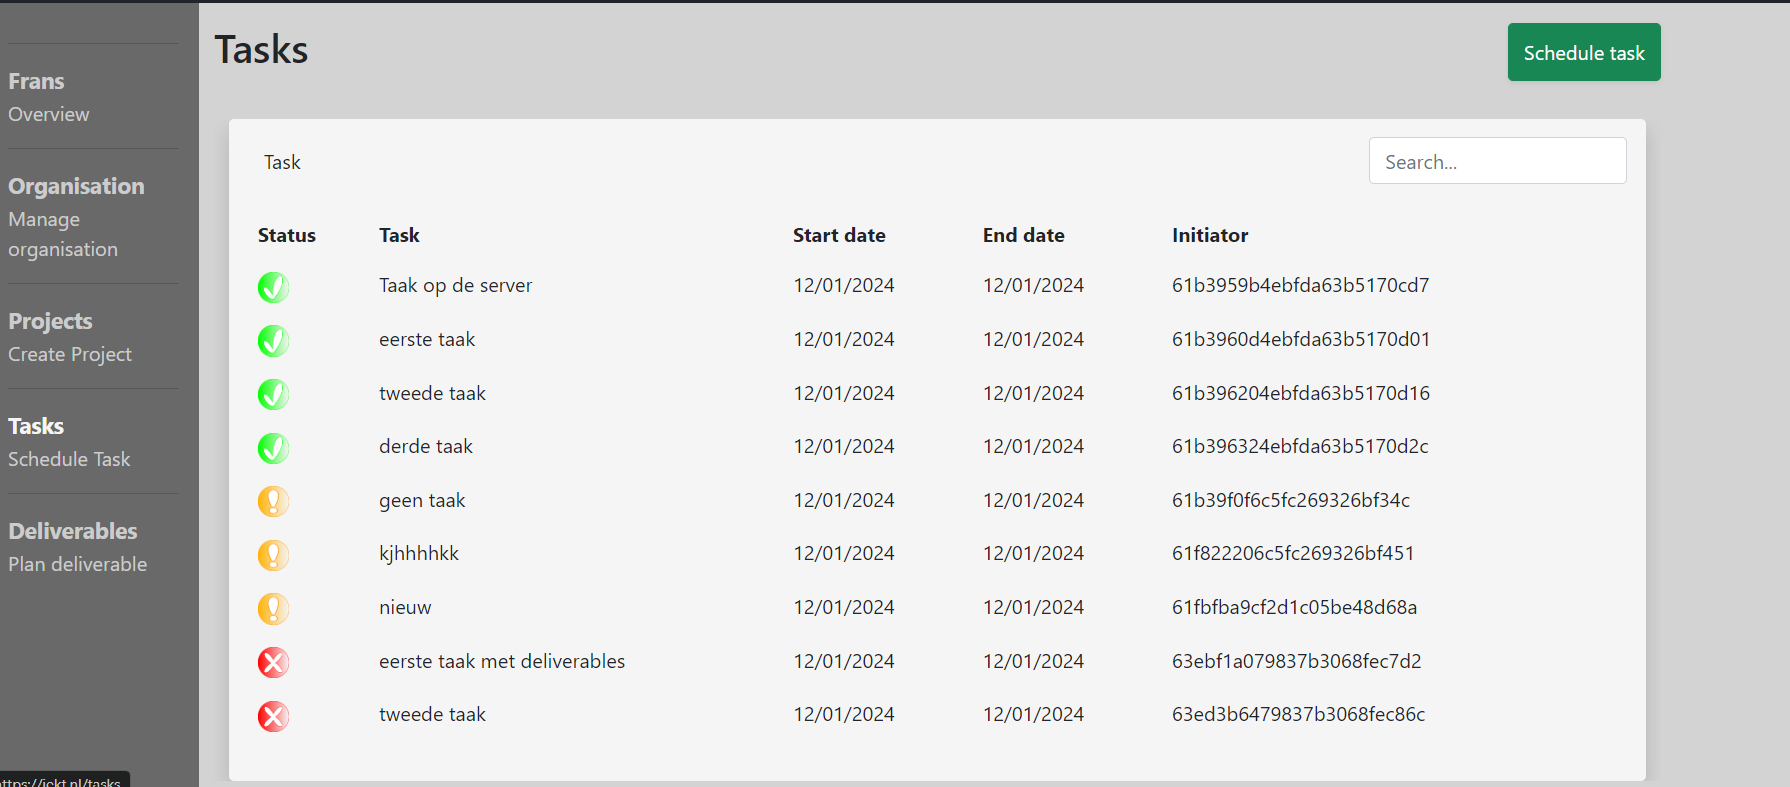This screenshot has width=1790, height=787.
Task: Click yellow warning icon for 'kjhhhhkk'
Action: [273, 555]
